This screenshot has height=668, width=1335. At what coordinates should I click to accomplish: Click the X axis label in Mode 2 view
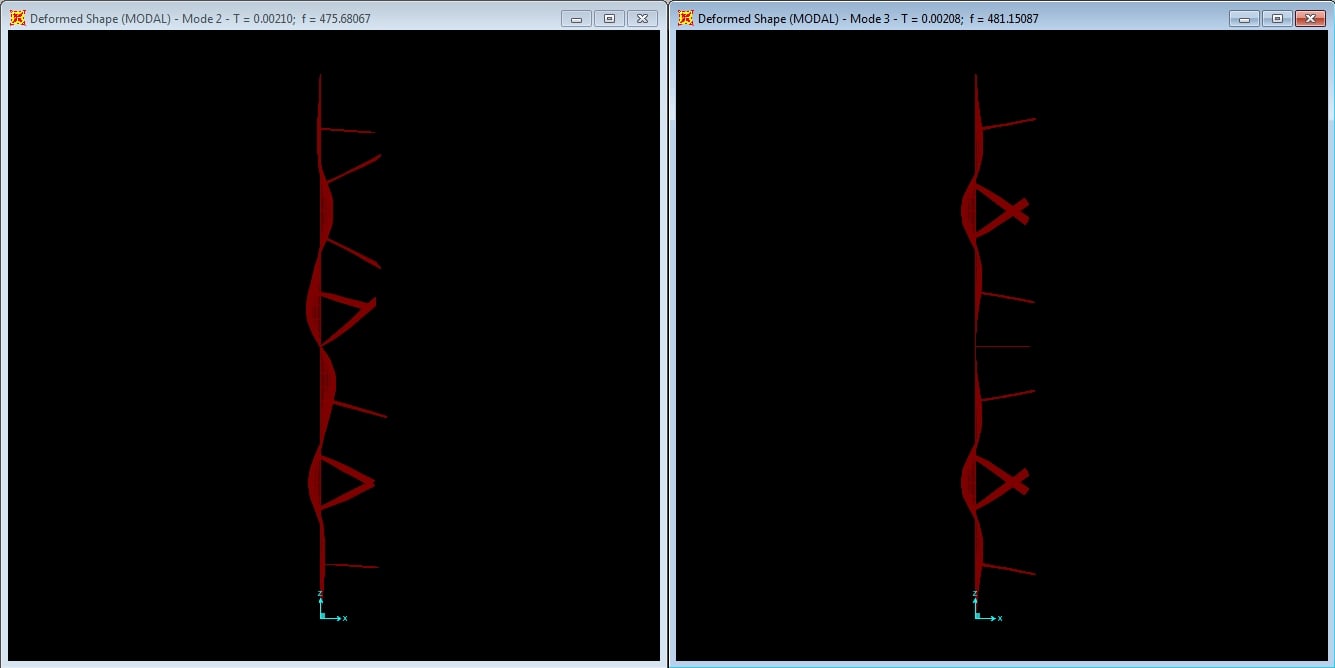coord(345,618)
